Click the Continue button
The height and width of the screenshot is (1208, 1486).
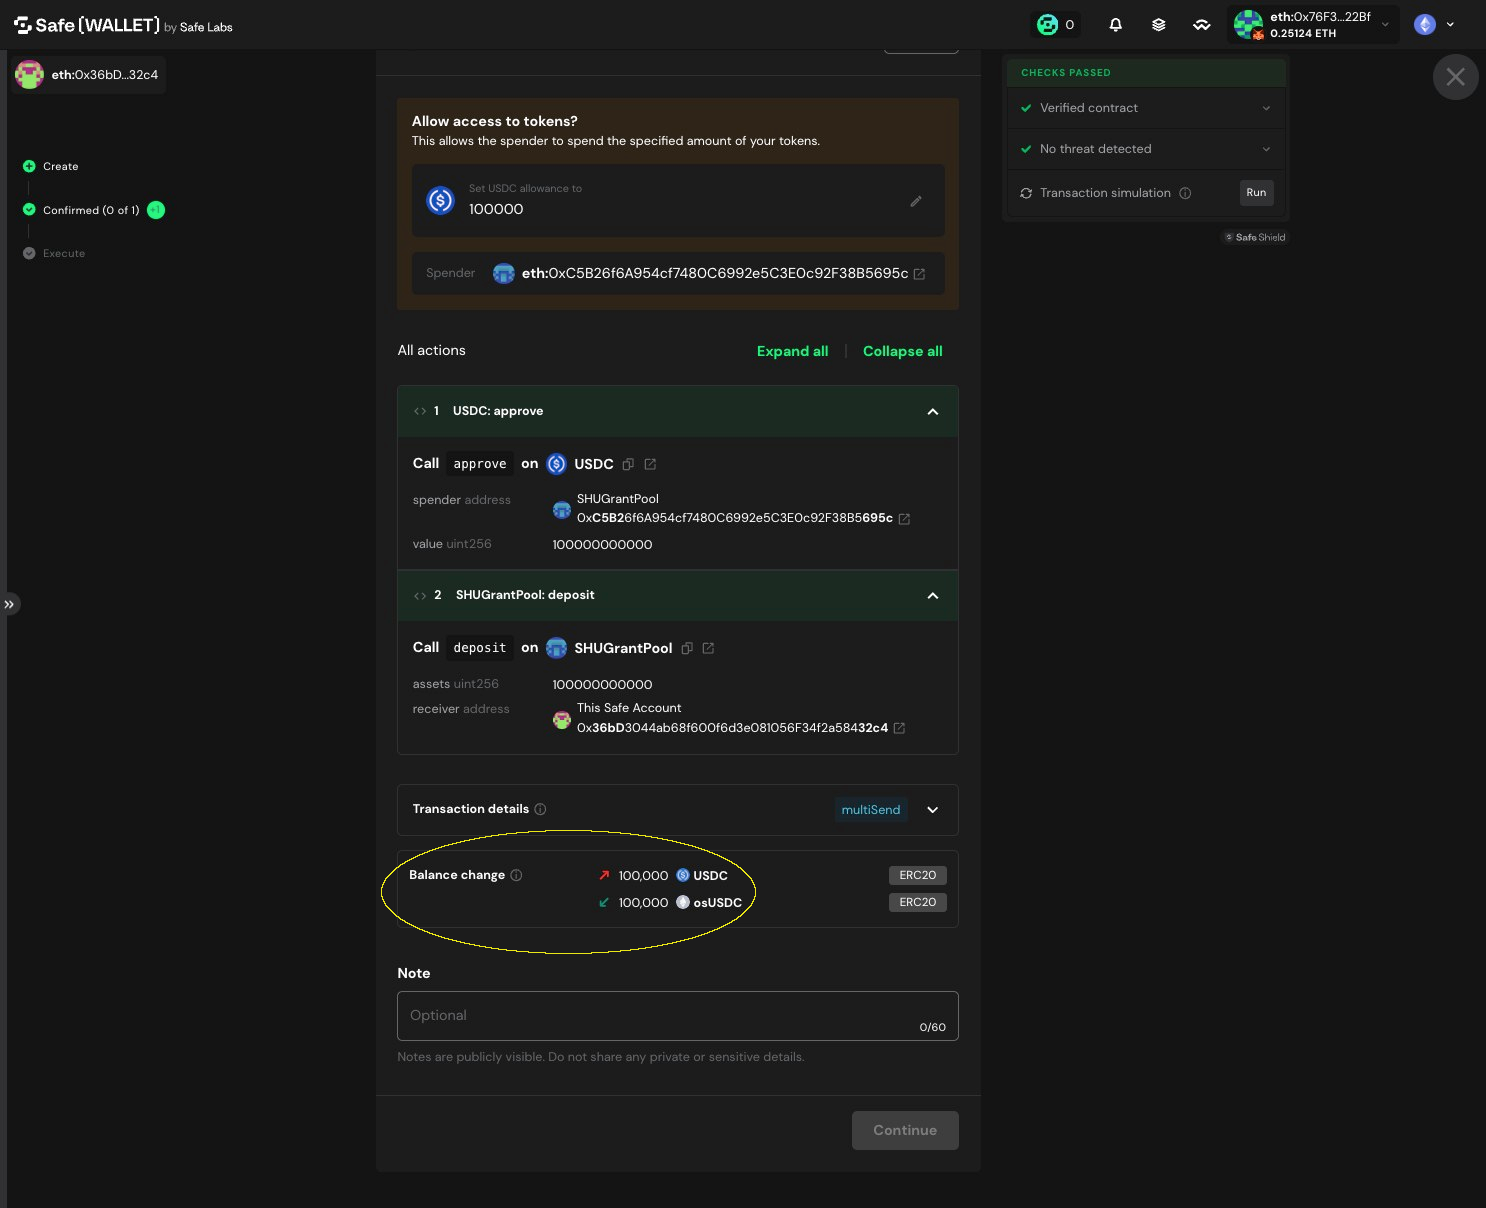tap(905, 1130)
